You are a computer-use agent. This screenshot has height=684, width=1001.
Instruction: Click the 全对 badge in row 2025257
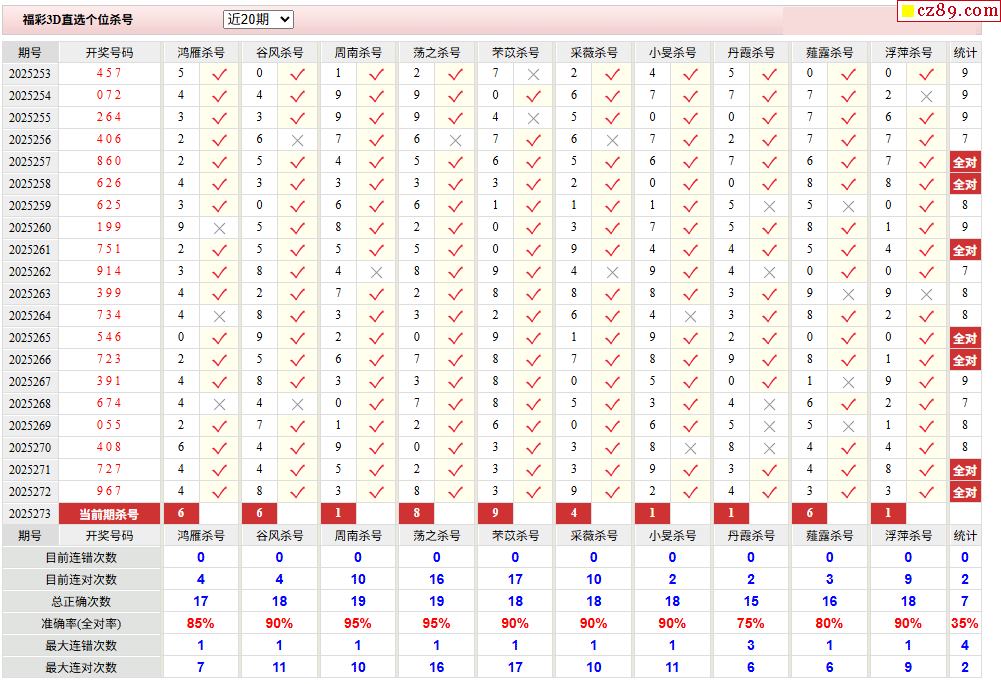click(x=964, y=162)
